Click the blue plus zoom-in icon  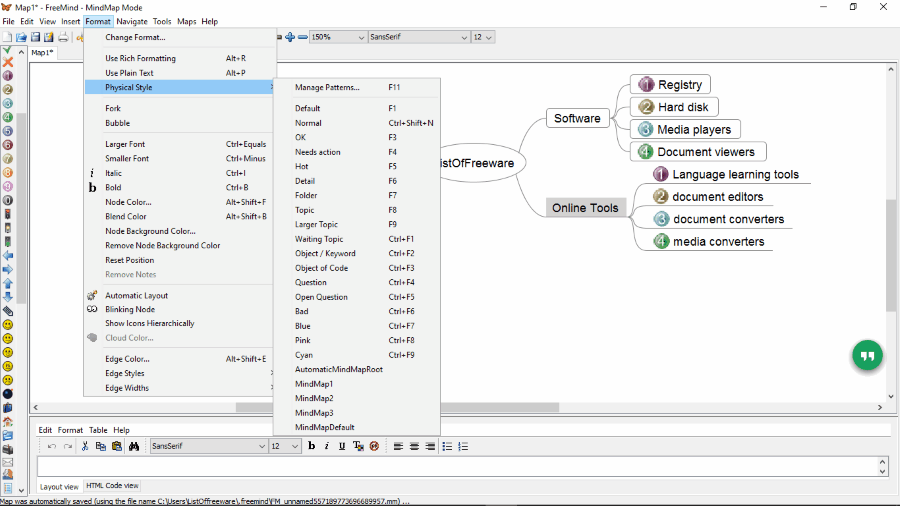point(290,37)
